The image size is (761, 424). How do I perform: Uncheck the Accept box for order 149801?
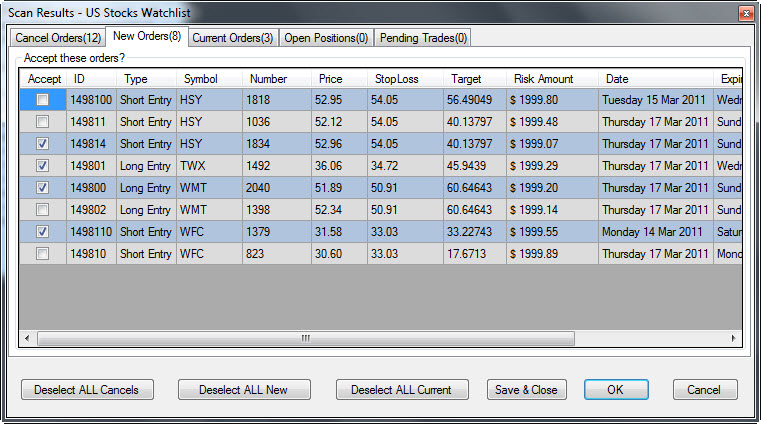[x=43, y=165]
